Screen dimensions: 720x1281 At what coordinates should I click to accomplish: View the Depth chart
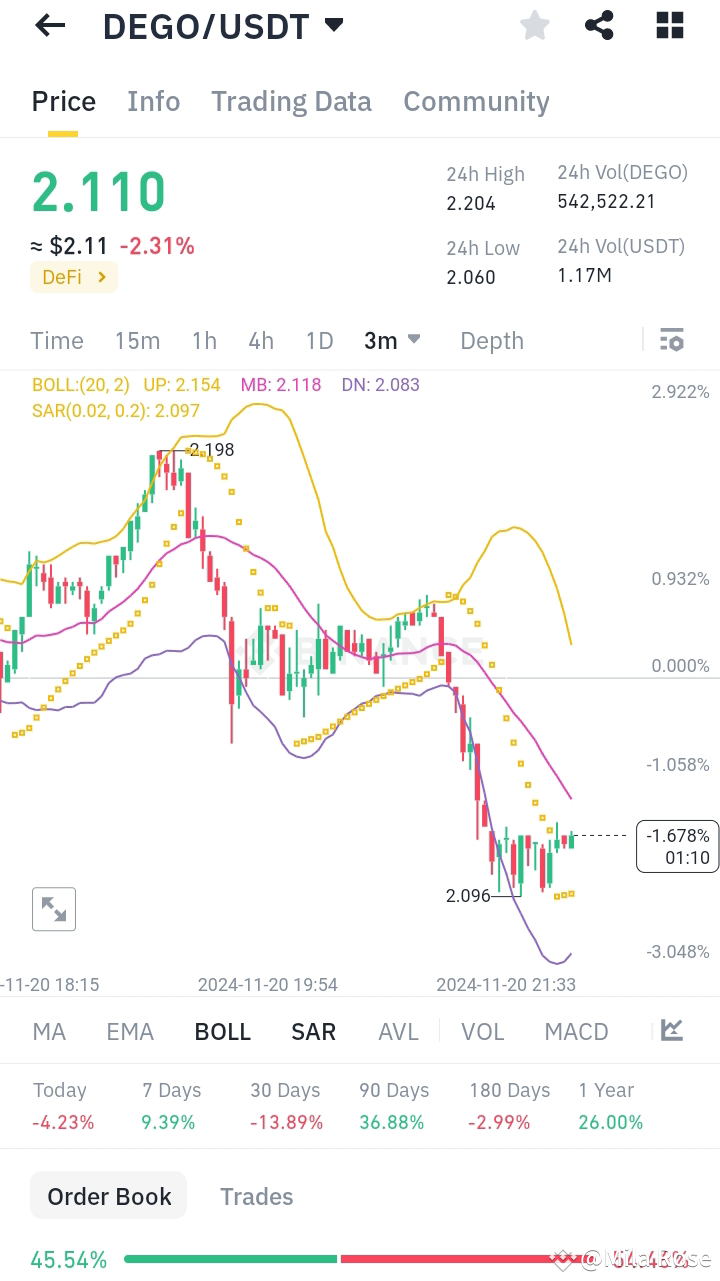[x=491, y=340]
